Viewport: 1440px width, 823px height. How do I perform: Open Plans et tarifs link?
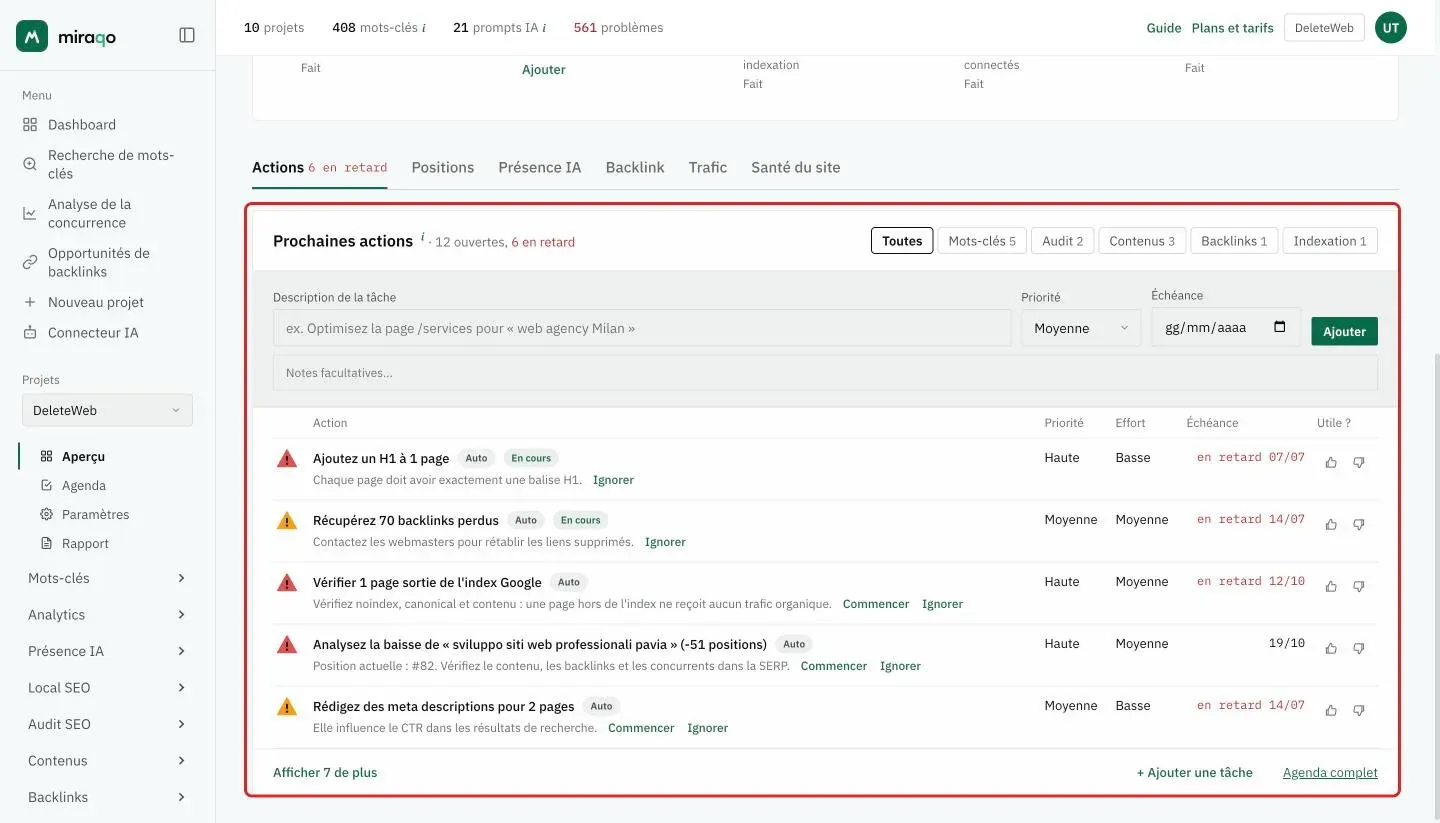1232,28
